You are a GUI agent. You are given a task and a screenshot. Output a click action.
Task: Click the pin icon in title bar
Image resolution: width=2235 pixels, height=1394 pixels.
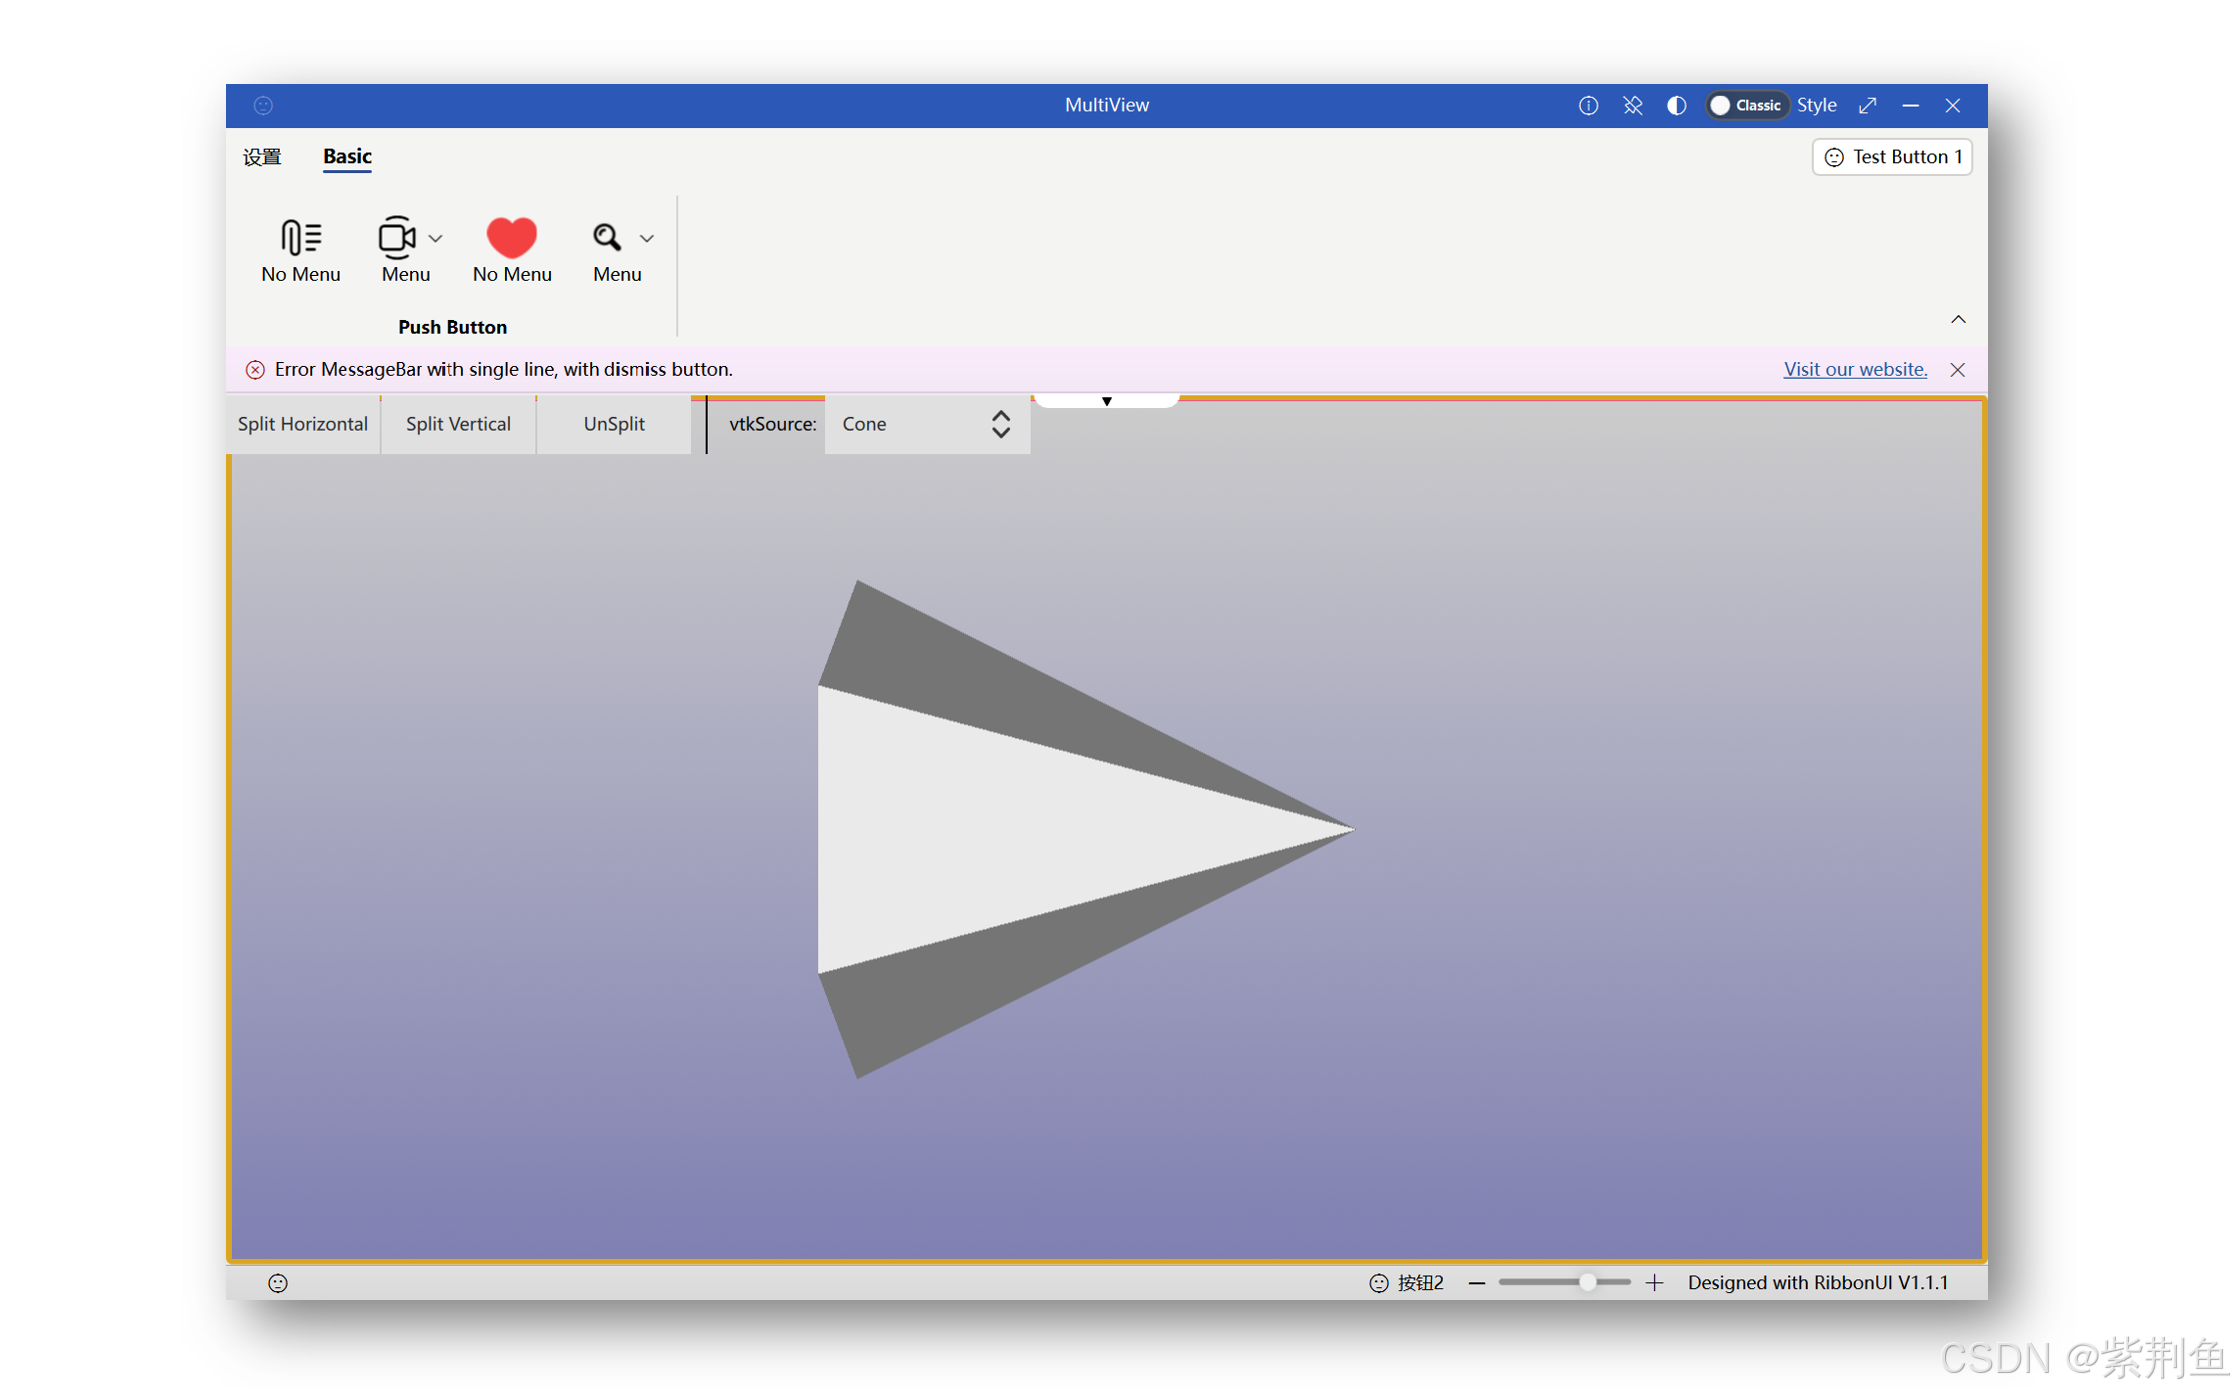[1632, 105]
